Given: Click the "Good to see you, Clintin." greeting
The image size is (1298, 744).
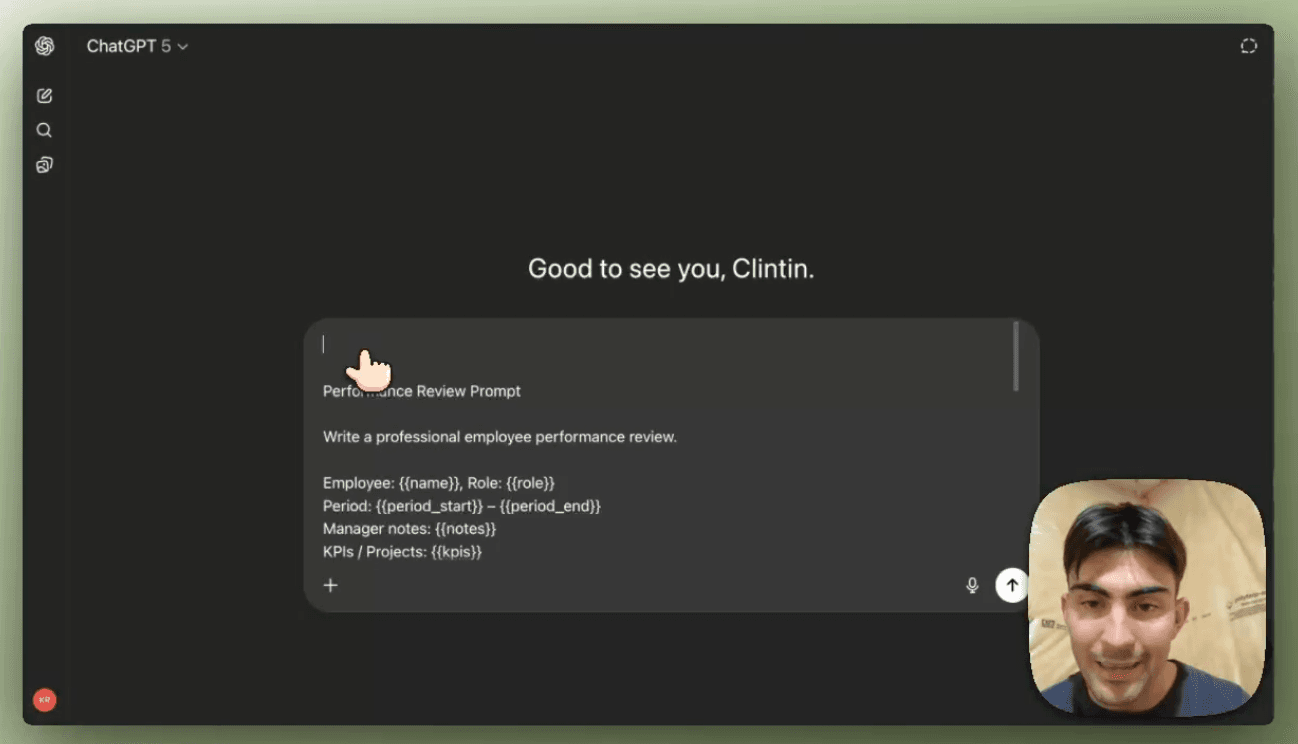Looking at the screenshot, I should pos(671,269).
